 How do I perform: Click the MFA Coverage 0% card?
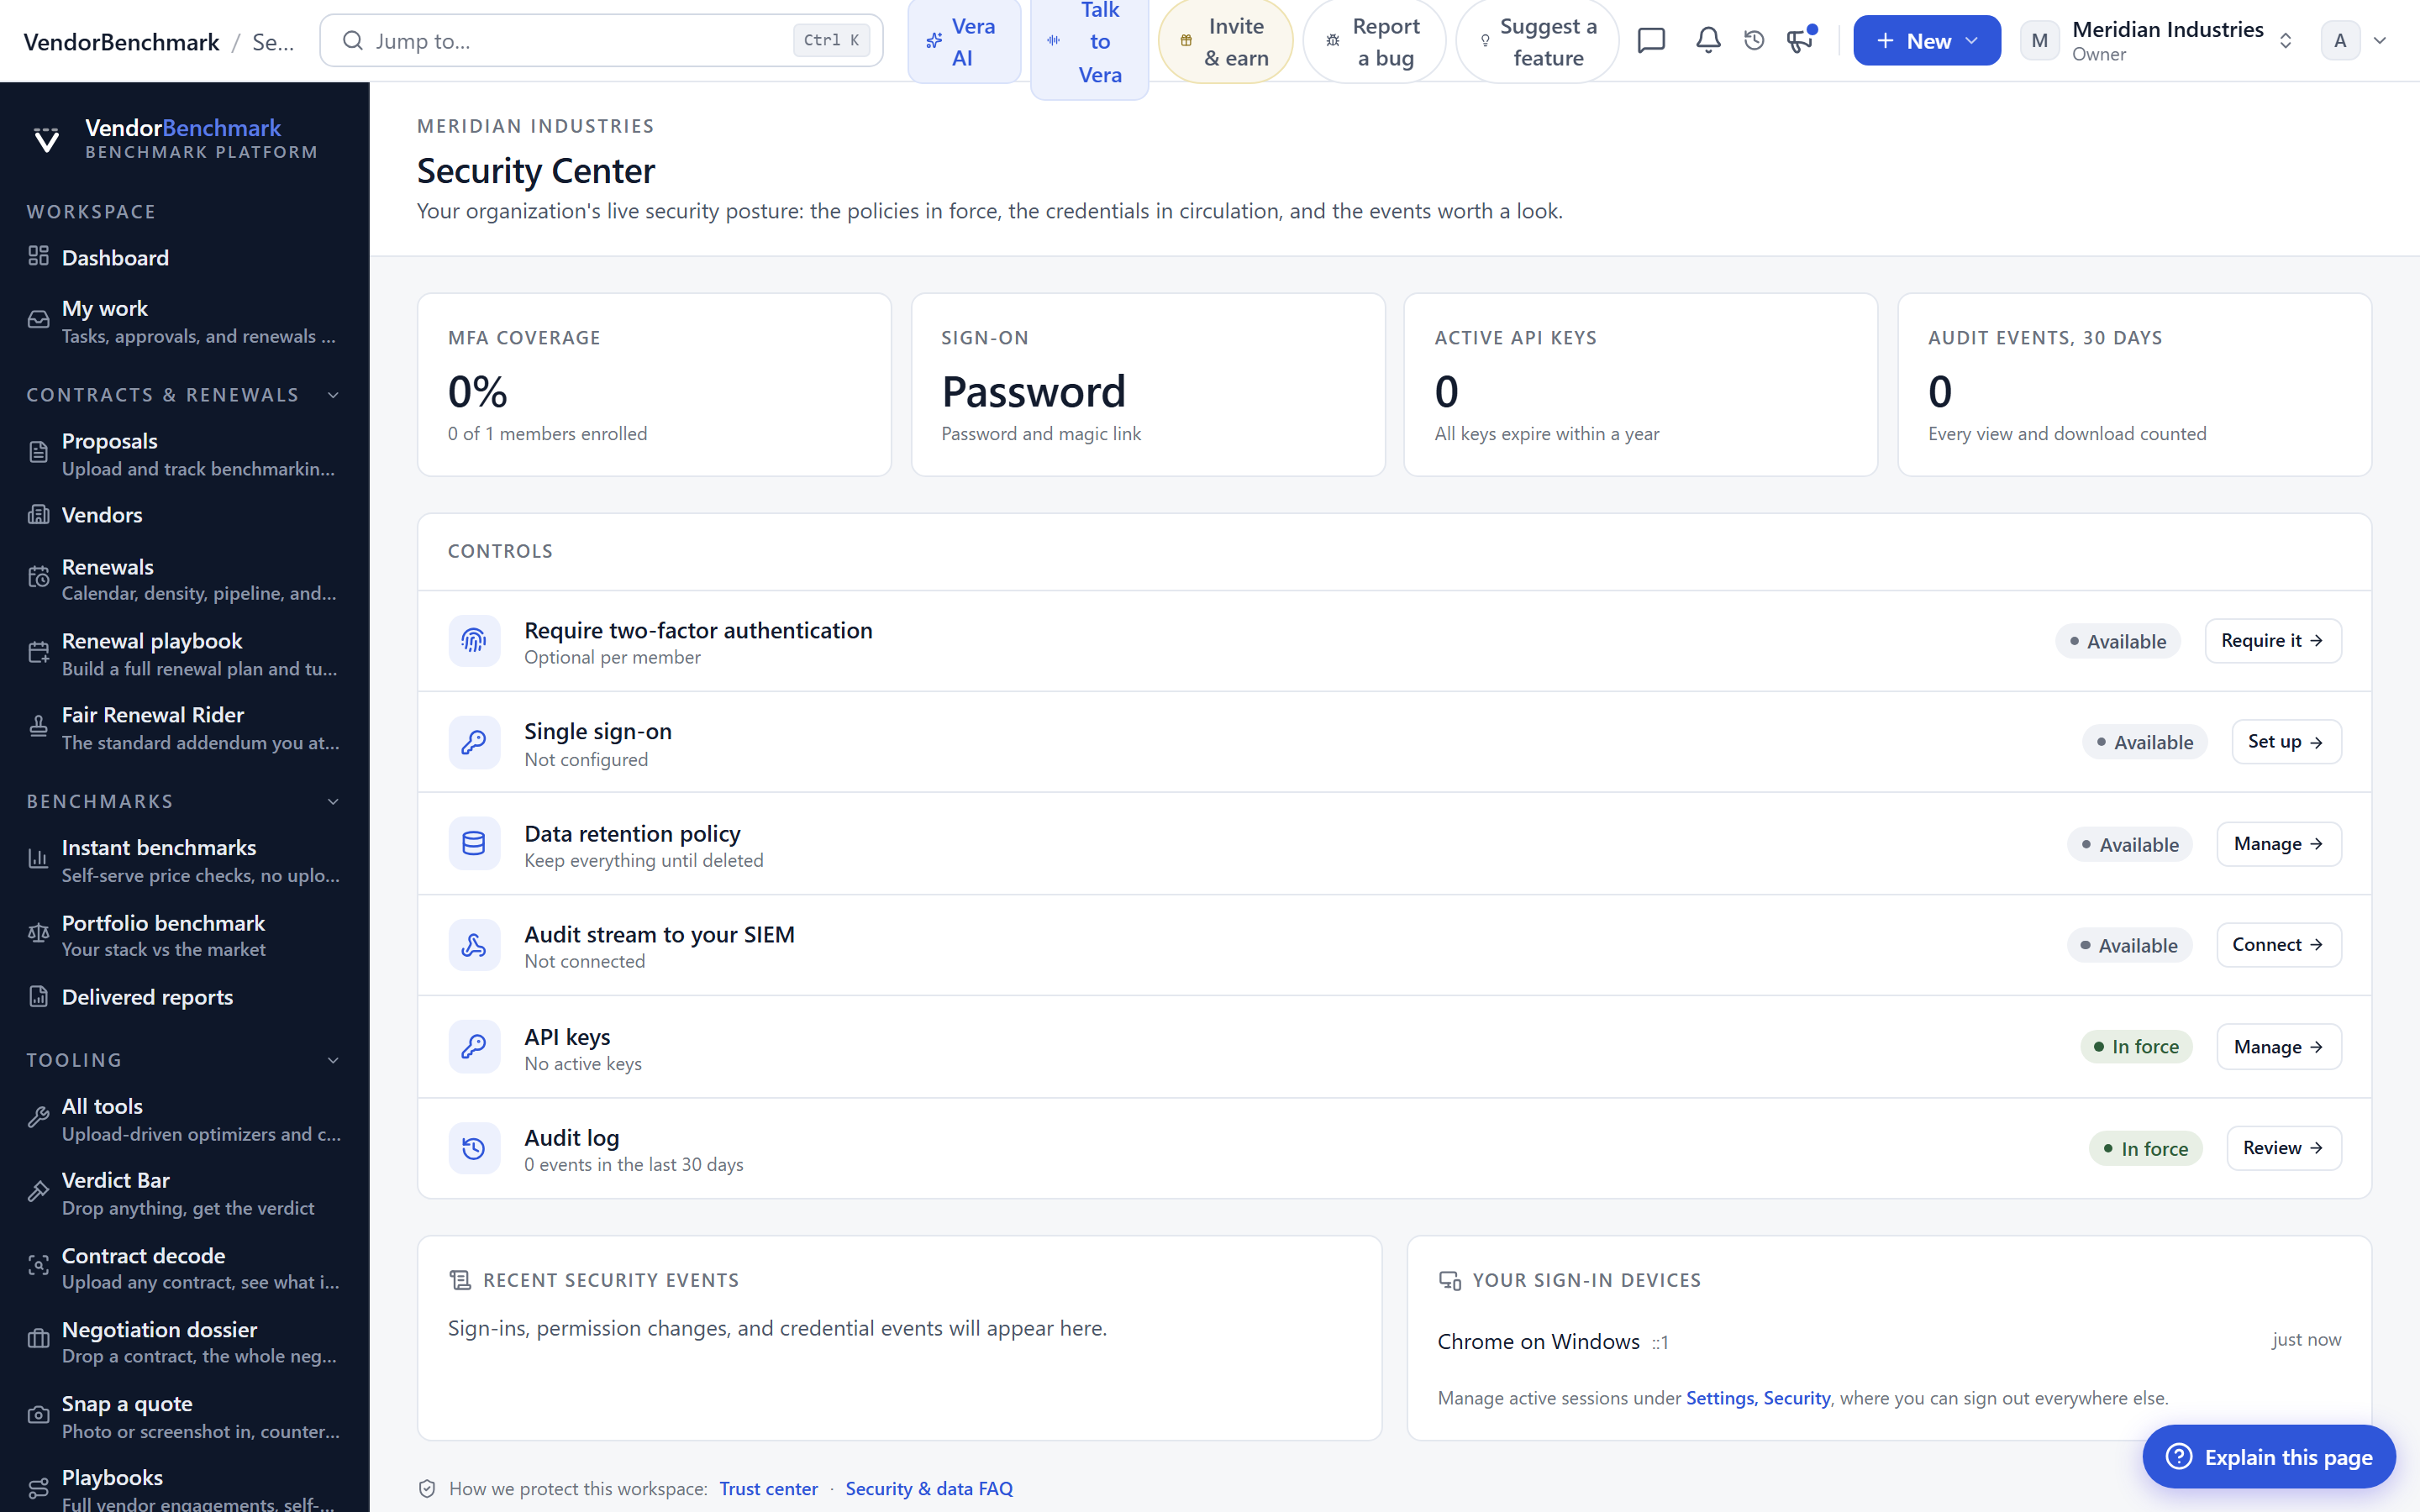point(654,384)
